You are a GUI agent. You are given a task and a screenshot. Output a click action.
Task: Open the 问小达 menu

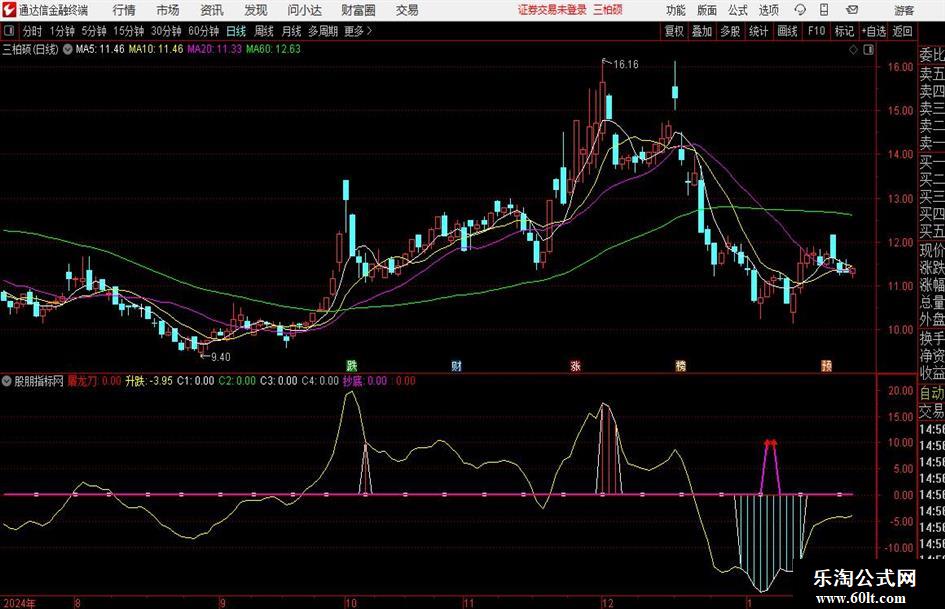coord(304,10)
